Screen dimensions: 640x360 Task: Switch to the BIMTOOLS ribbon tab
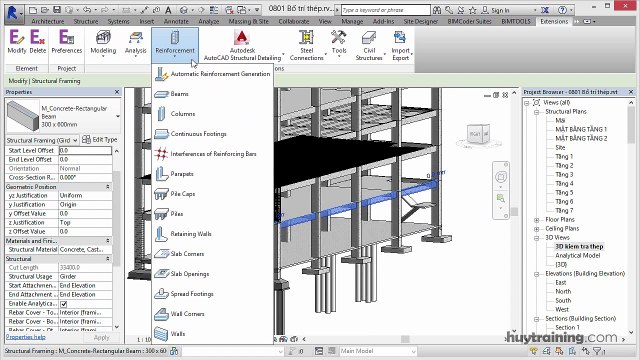(516, 21)
